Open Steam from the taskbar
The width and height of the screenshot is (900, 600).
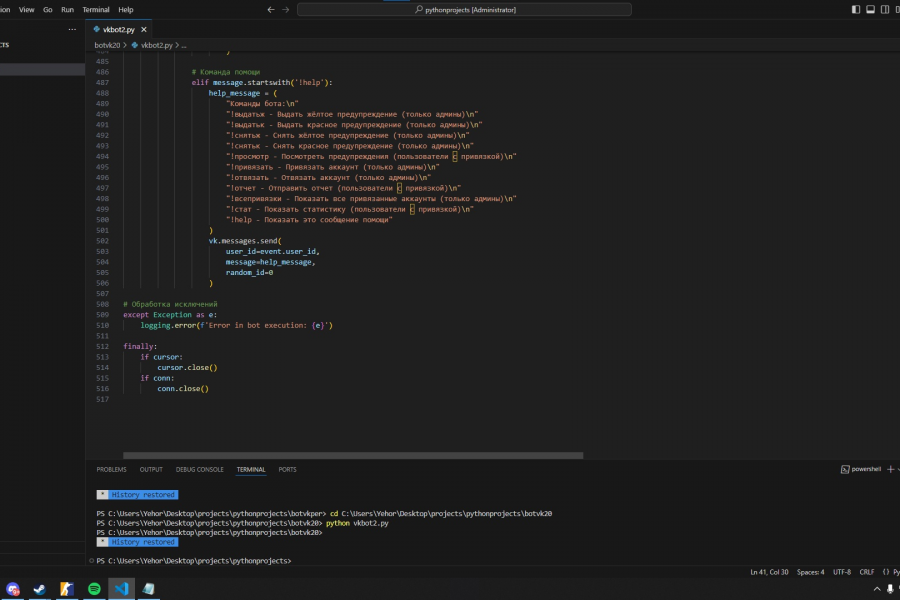(x=40, y=589)
